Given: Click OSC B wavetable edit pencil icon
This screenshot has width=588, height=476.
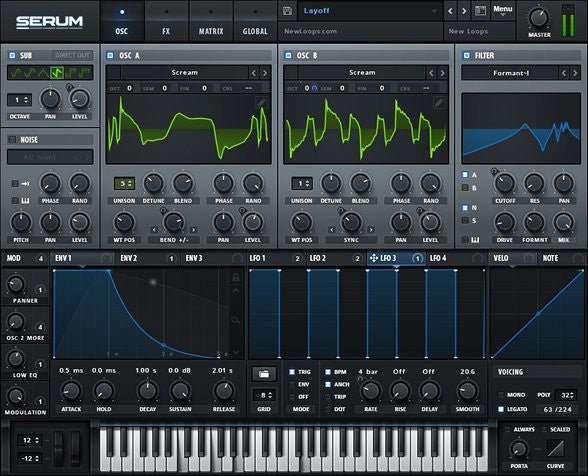Looking at the screenshot, I should (439, 102).
